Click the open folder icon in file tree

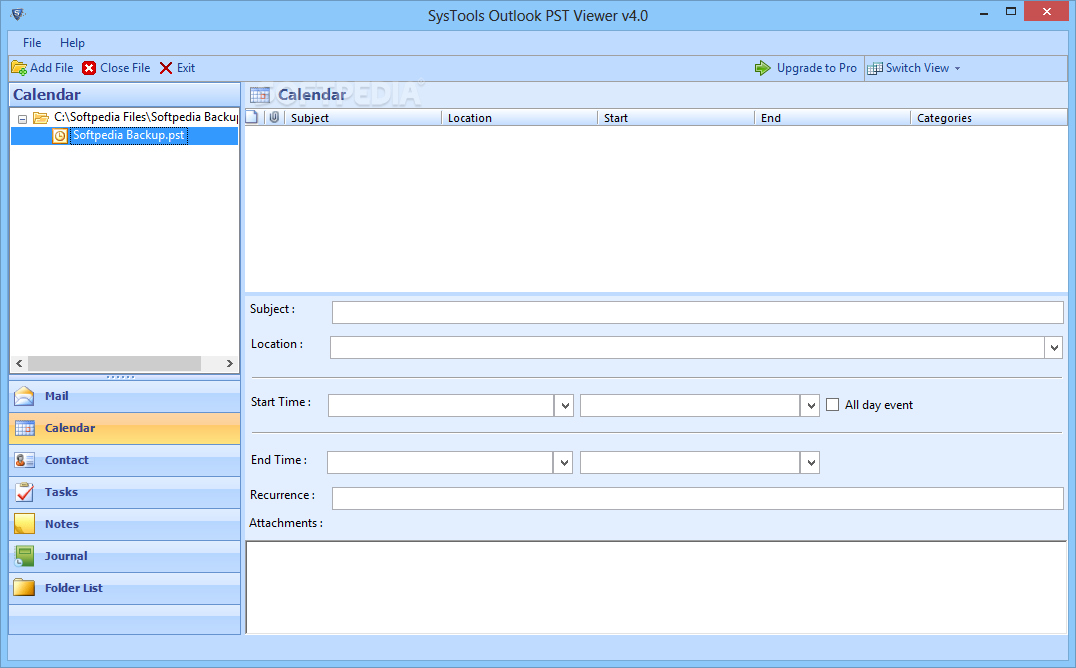pyautogui.click(x=41, y=118)
